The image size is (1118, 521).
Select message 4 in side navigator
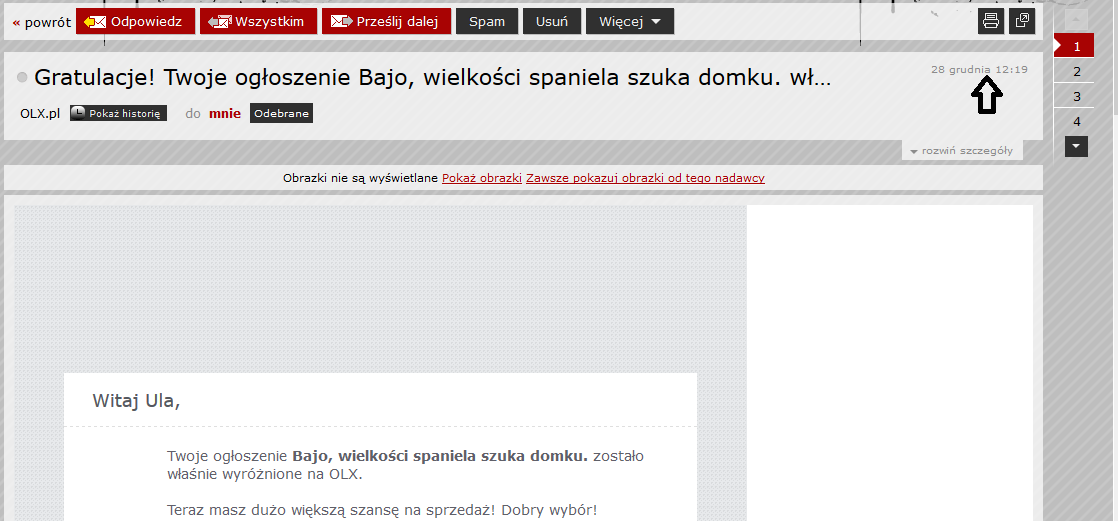point(1076,121)
